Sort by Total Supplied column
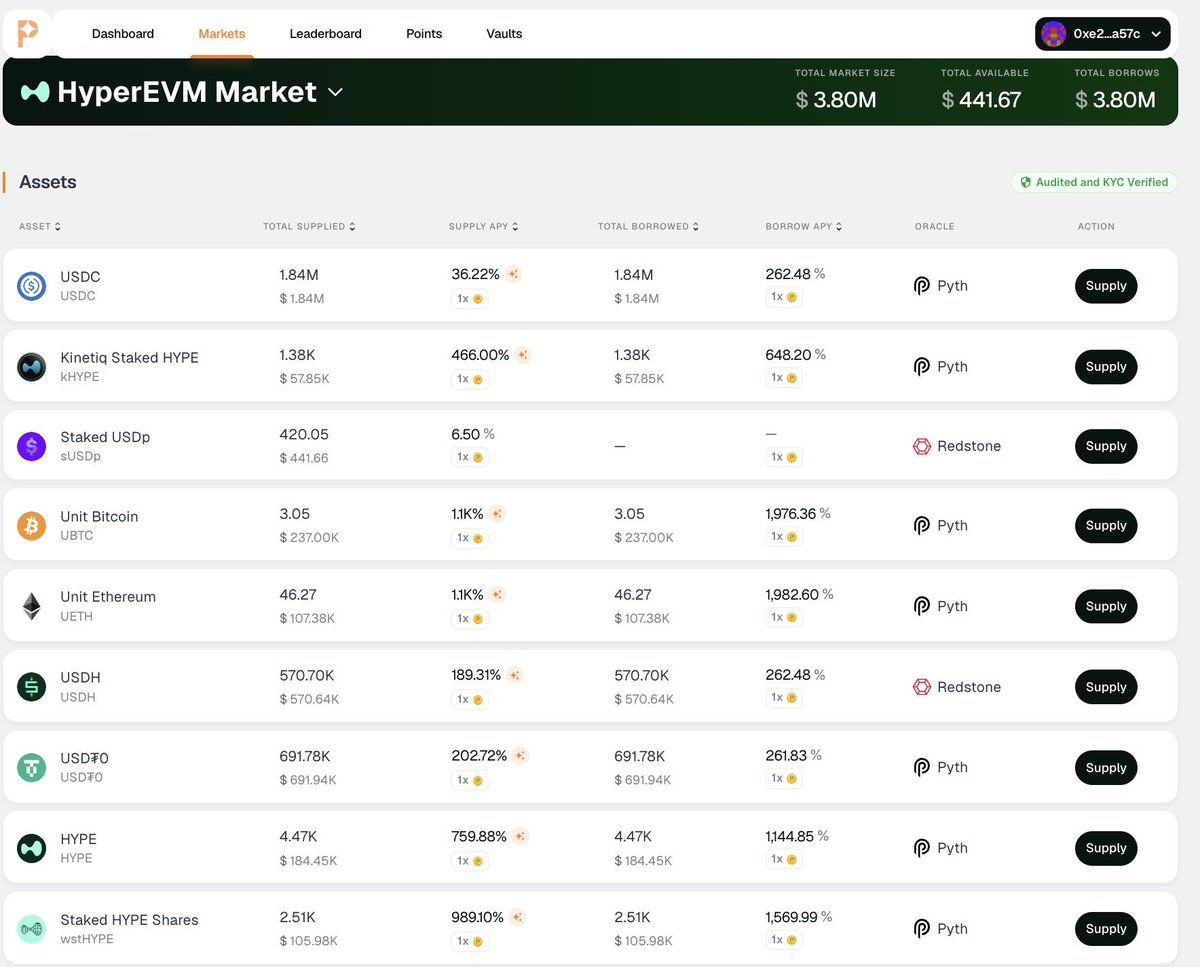This screenshot has height=967, width=1200. [309, 227]
